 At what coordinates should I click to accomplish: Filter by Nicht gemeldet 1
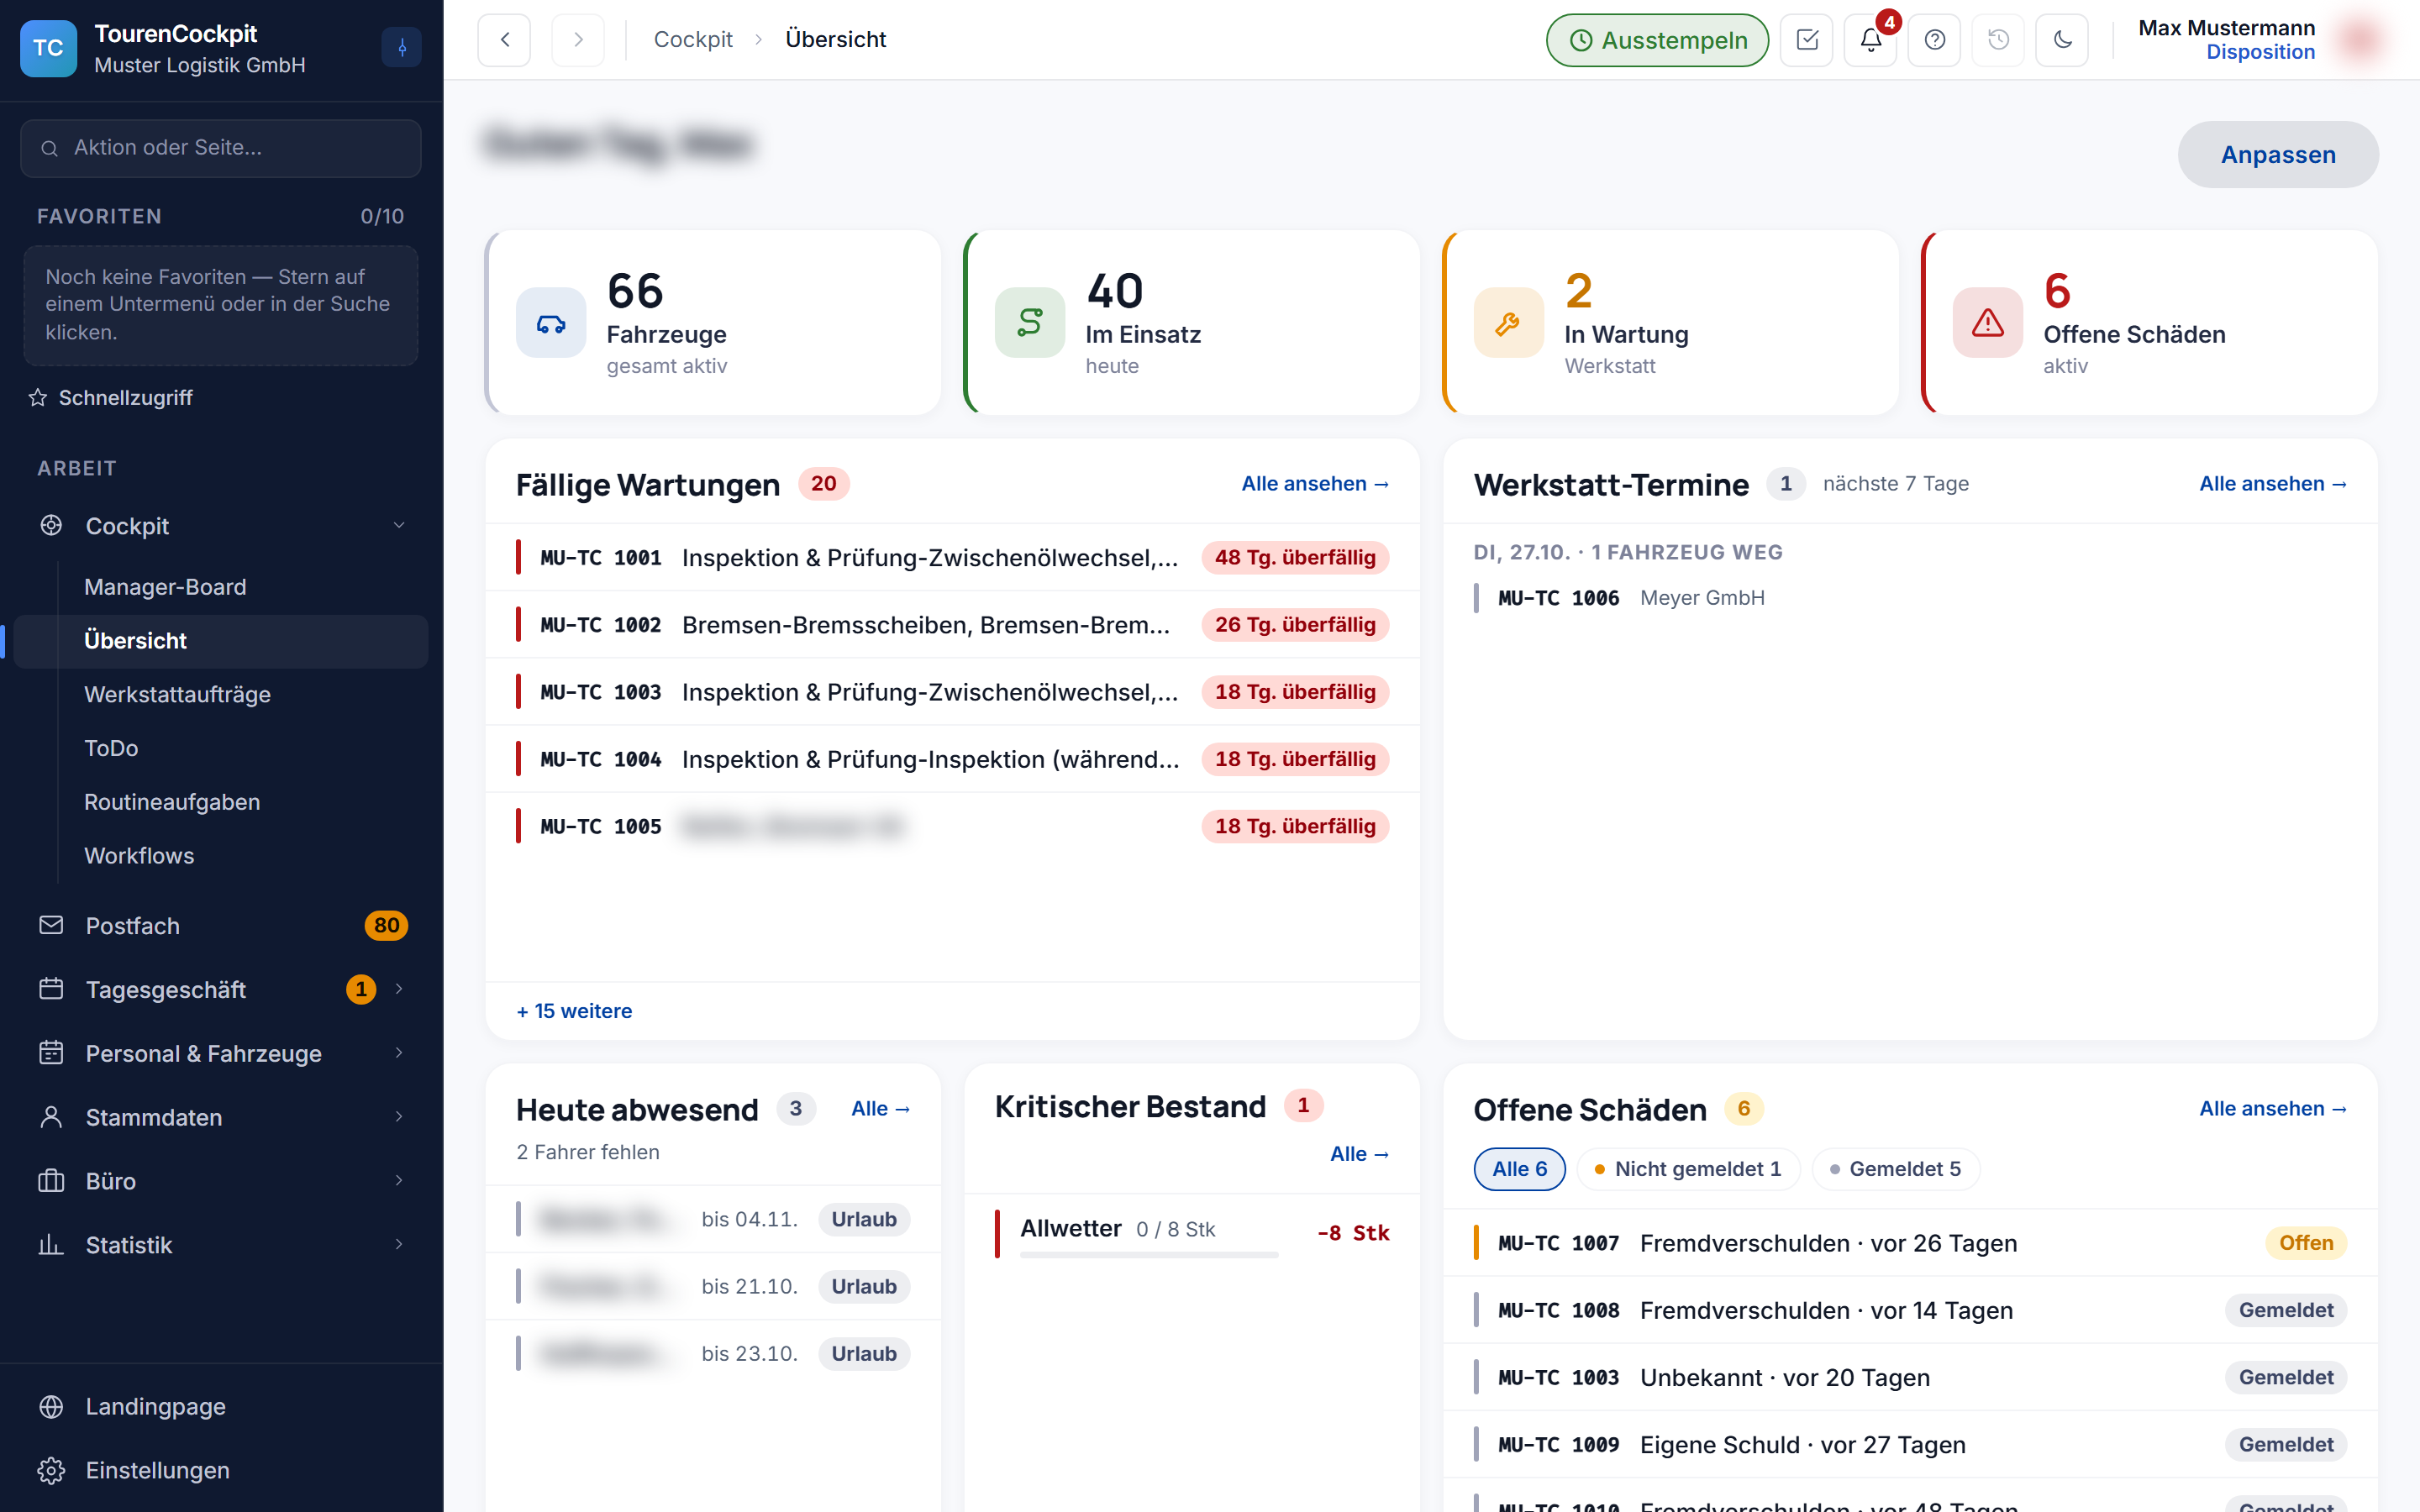[1688, 1169]
